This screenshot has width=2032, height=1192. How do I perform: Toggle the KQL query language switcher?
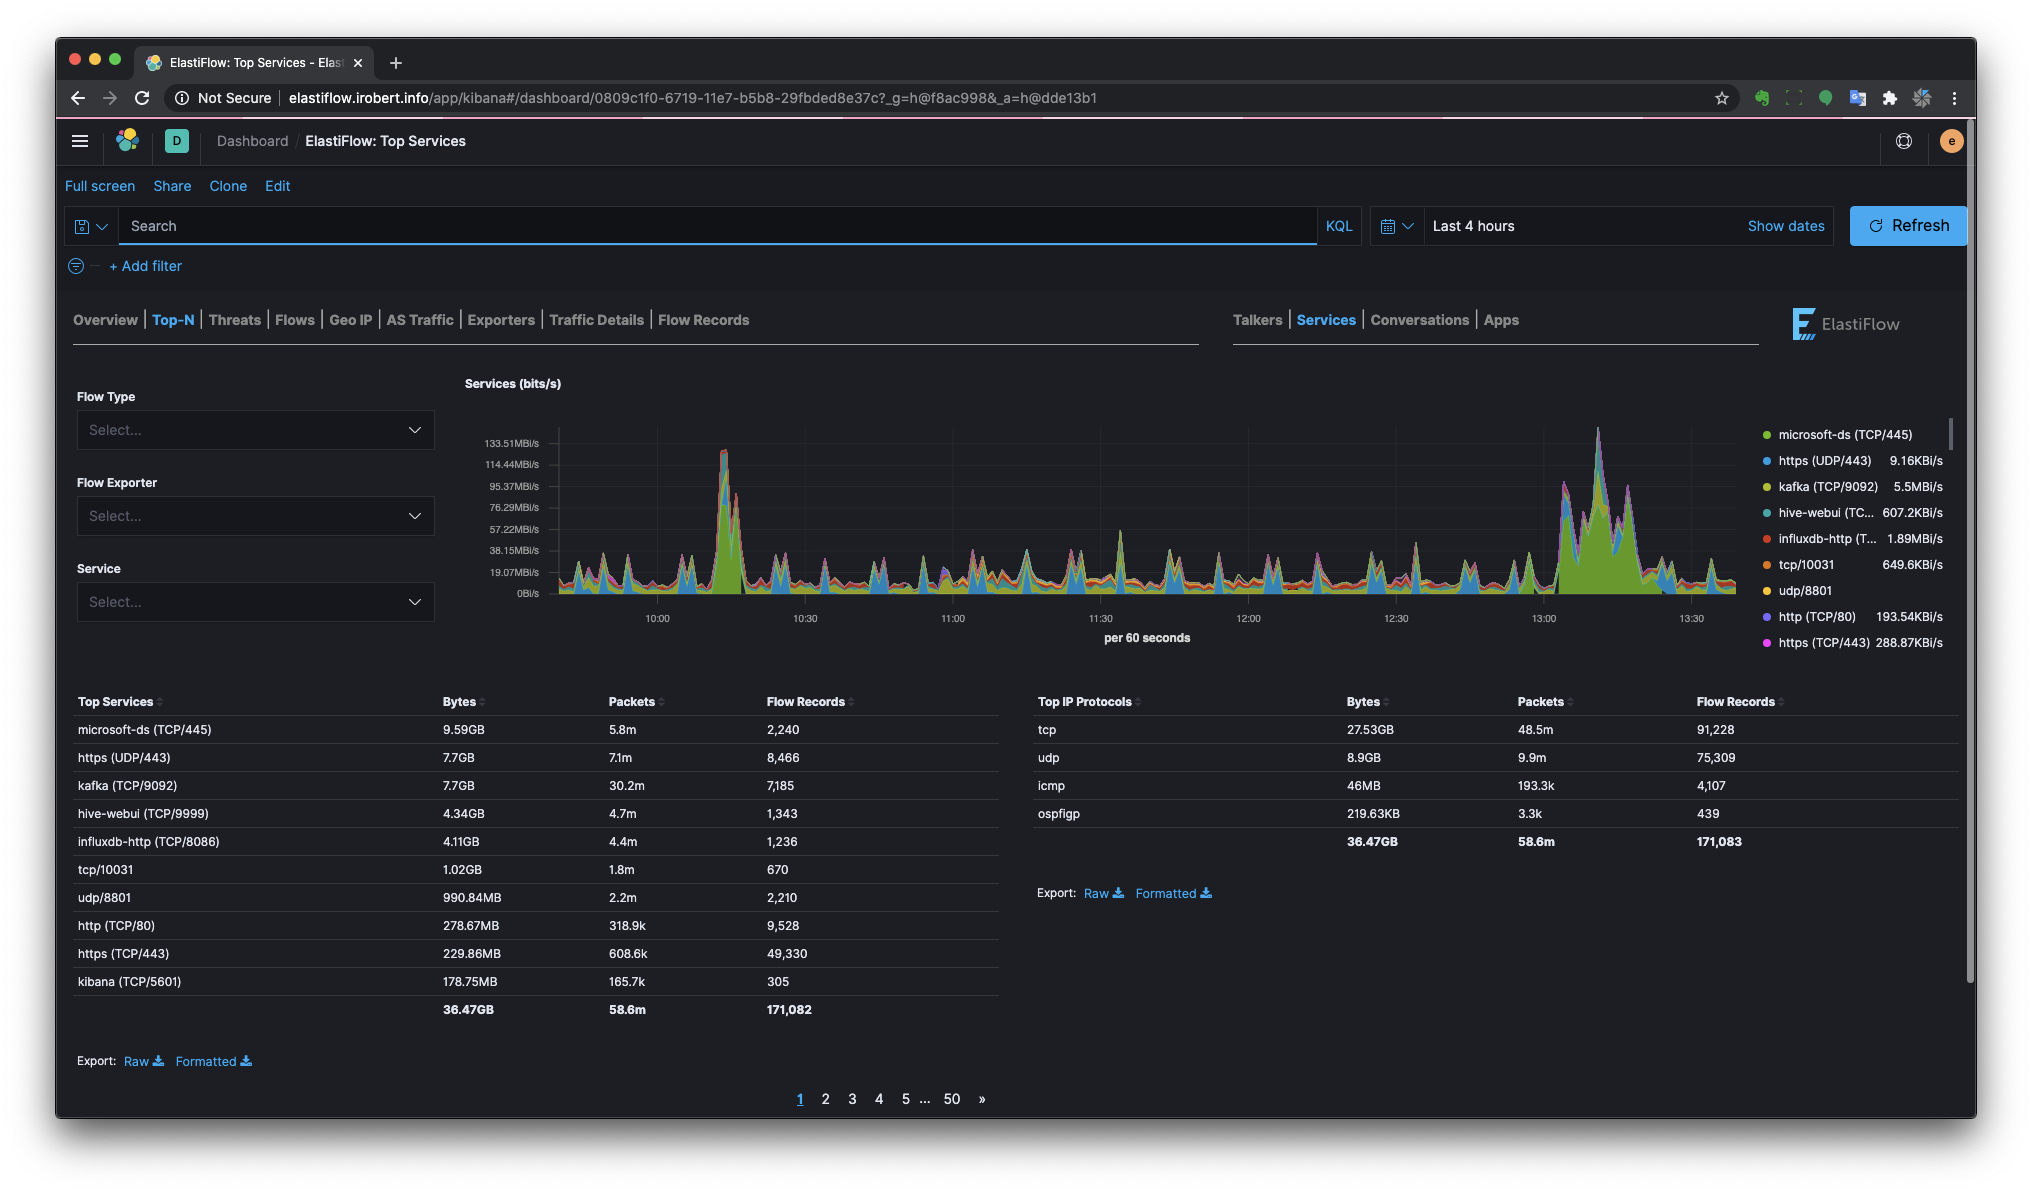pos(1339,226)
